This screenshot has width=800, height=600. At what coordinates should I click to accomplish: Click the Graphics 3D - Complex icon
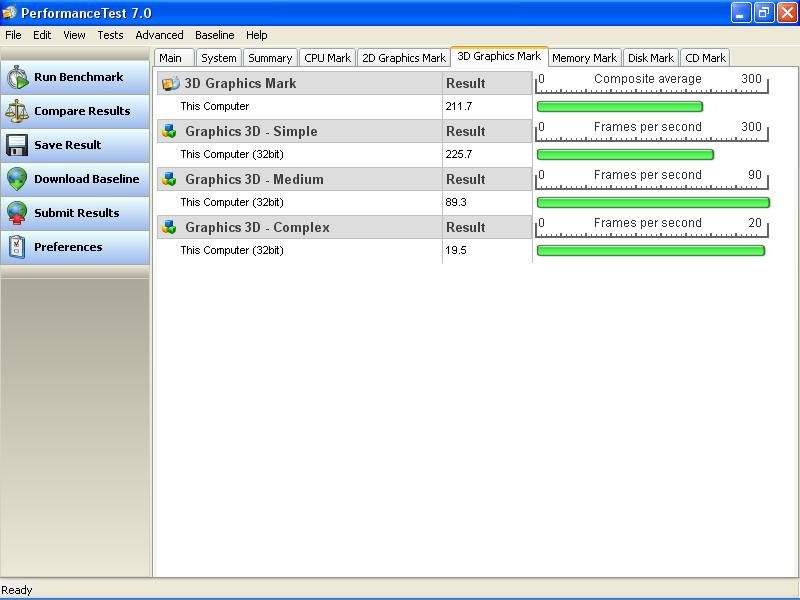(x=170, y=227)
